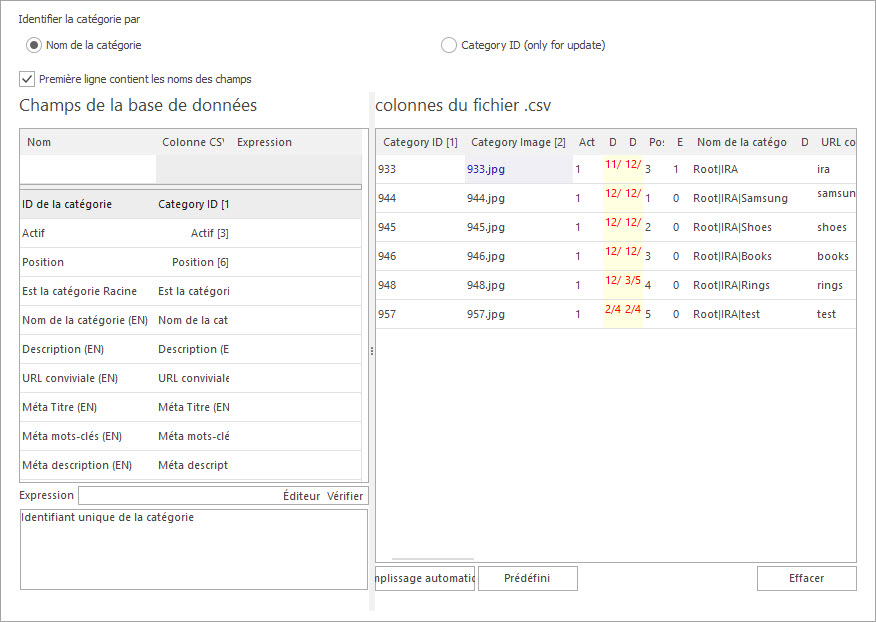Select the 'Méta mots-clés (EN)' field row
Screen dimensions: 876x622
pyautogui.click(x=191, y=436)
